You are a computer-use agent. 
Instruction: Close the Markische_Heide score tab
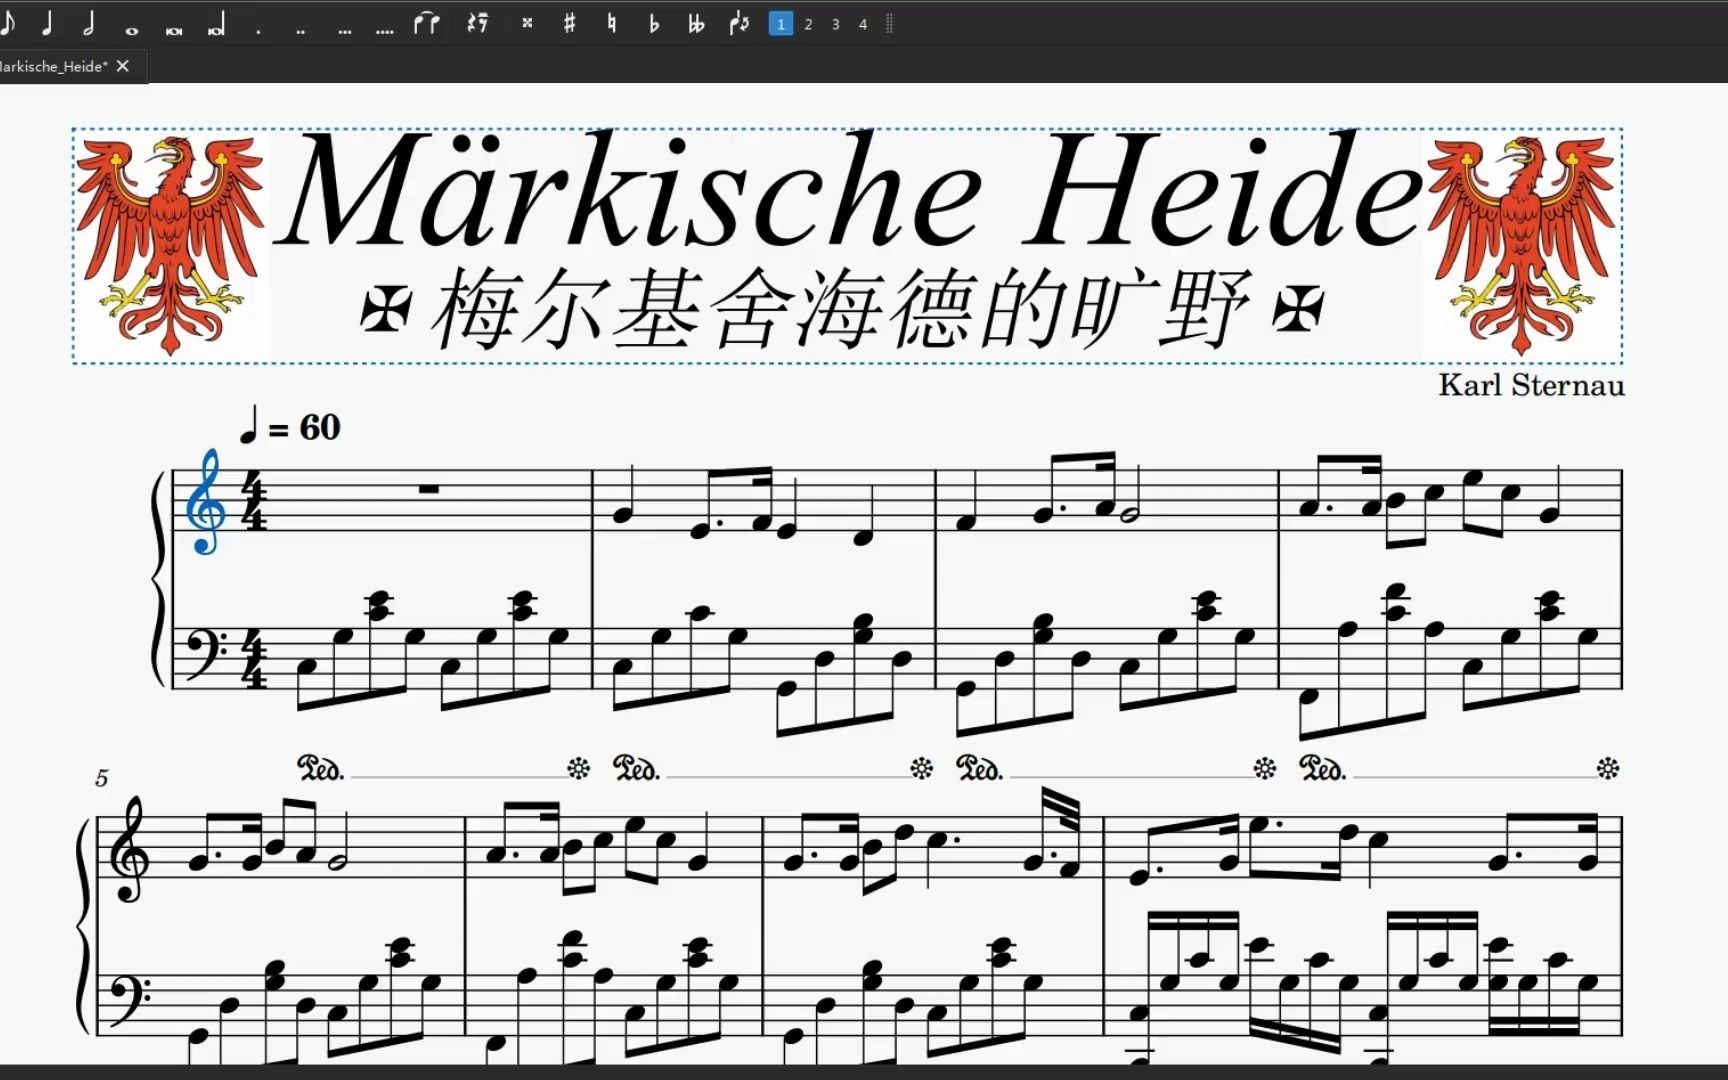(123, 66)
